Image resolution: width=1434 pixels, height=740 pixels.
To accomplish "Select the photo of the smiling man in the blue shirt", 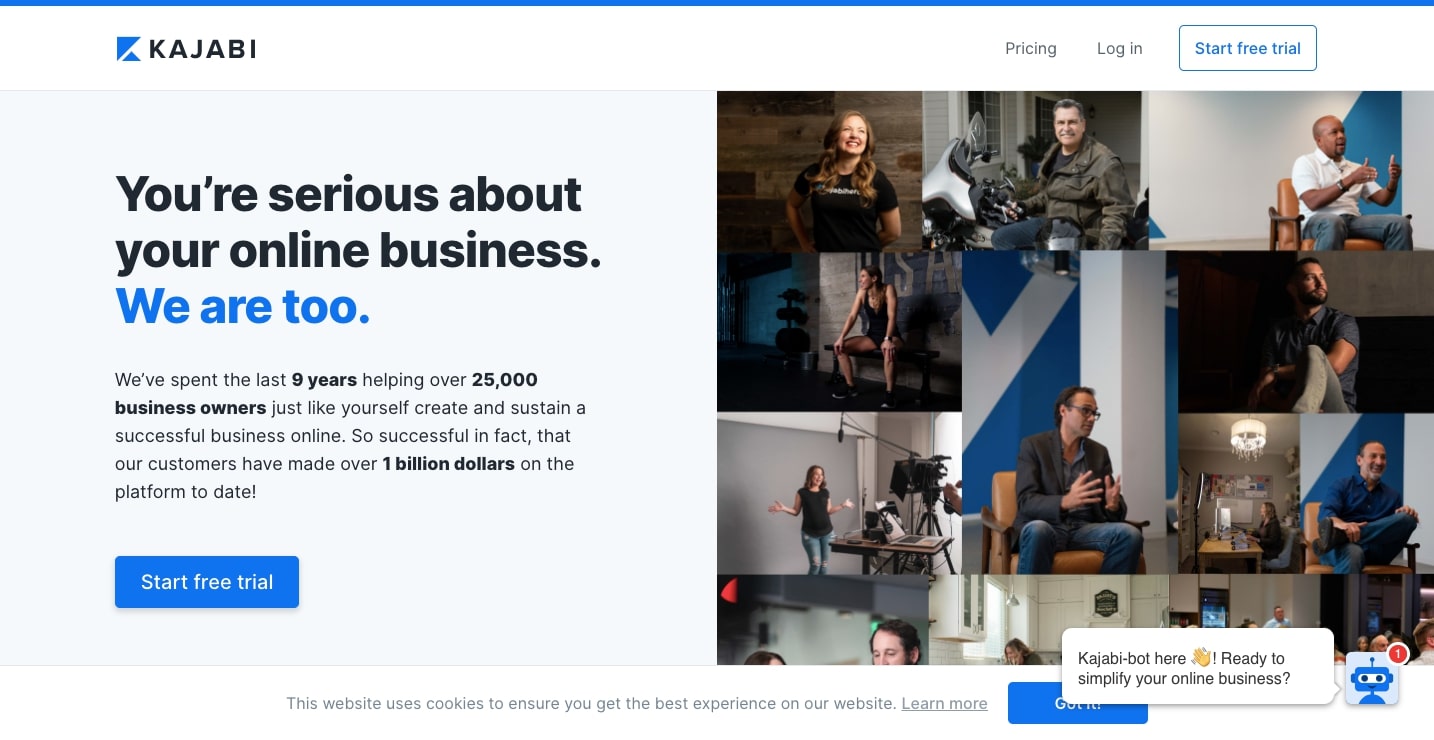I will click(x=1367, y=493).
